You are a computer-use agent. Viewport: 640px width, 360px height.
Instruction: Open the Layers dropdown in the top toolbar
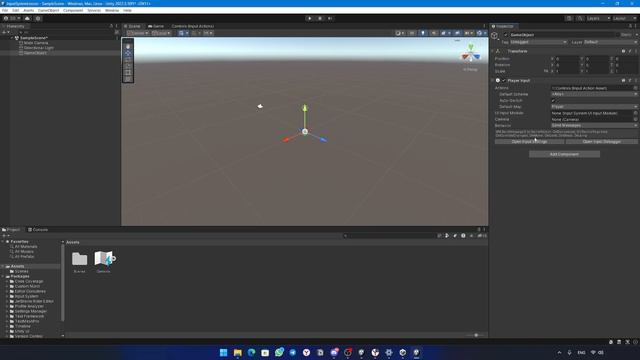click(598, 18)
